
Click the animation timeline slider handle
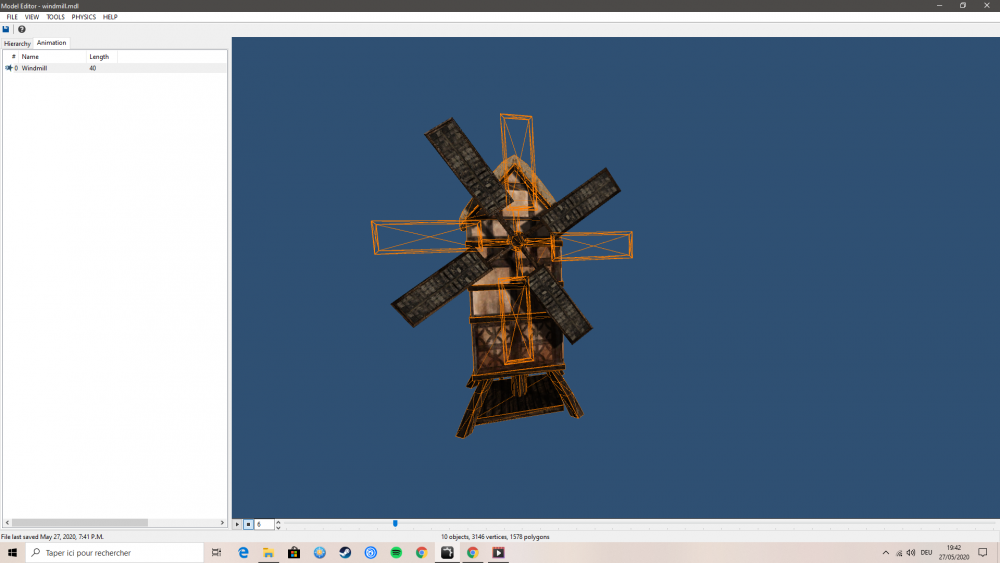click(x=395, y=523)
